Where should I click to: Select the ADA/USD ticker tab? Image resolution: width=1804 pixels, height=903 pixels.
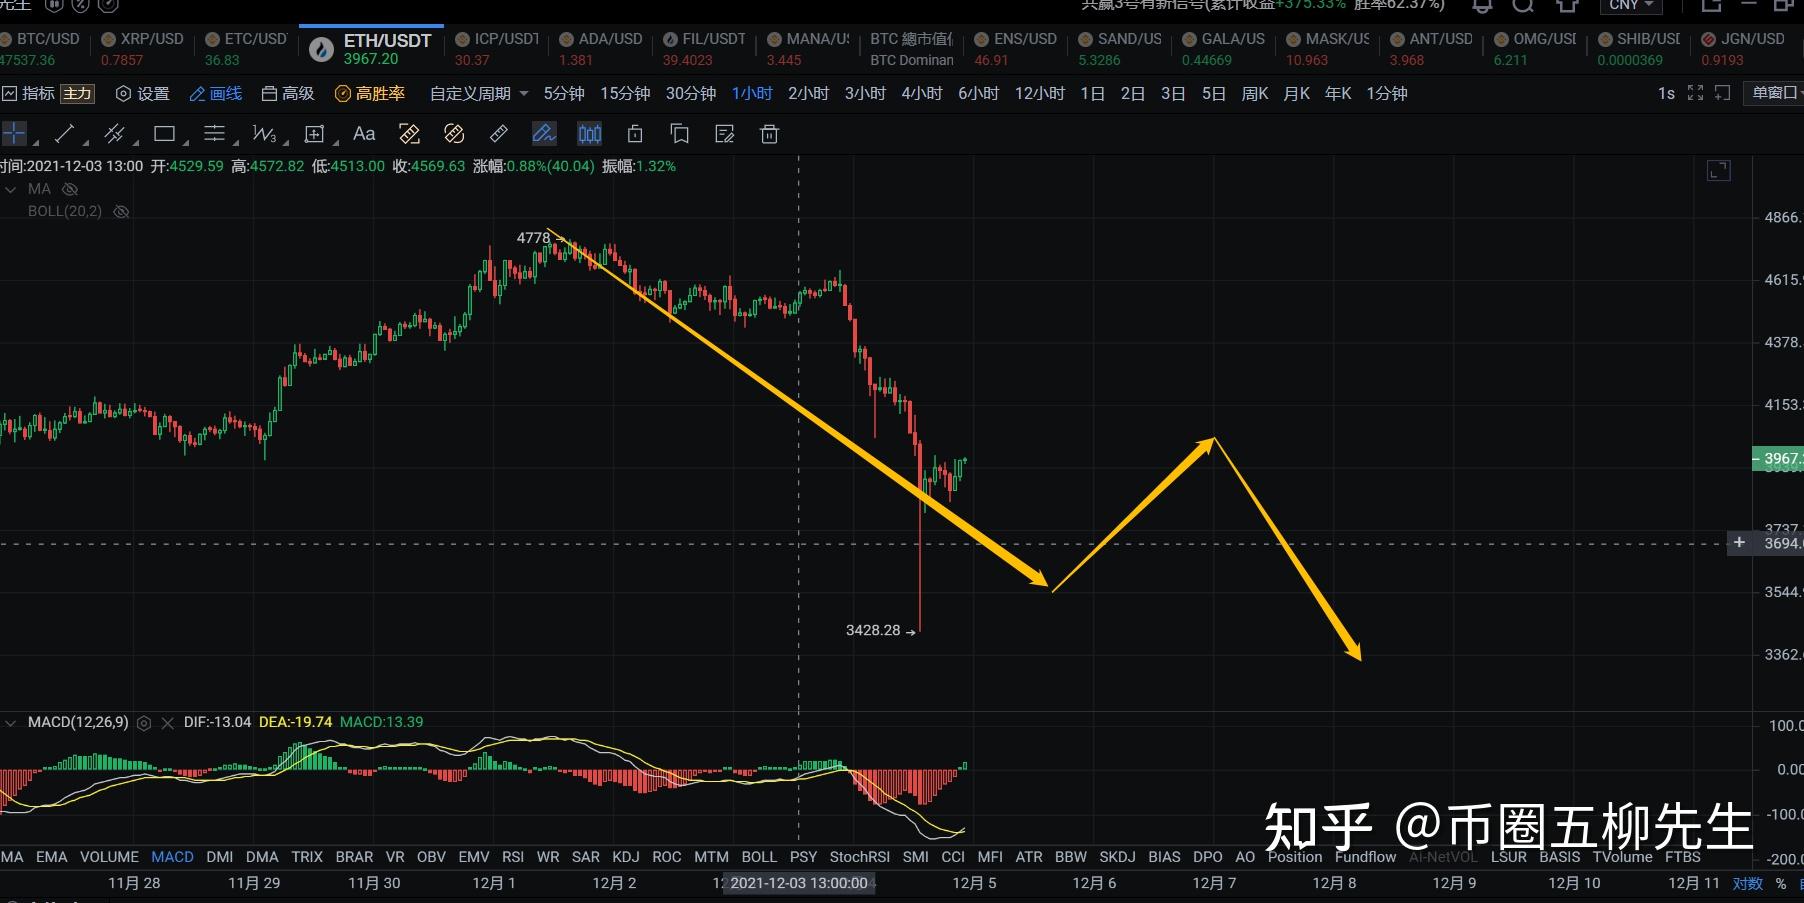(x=601, y=48)
